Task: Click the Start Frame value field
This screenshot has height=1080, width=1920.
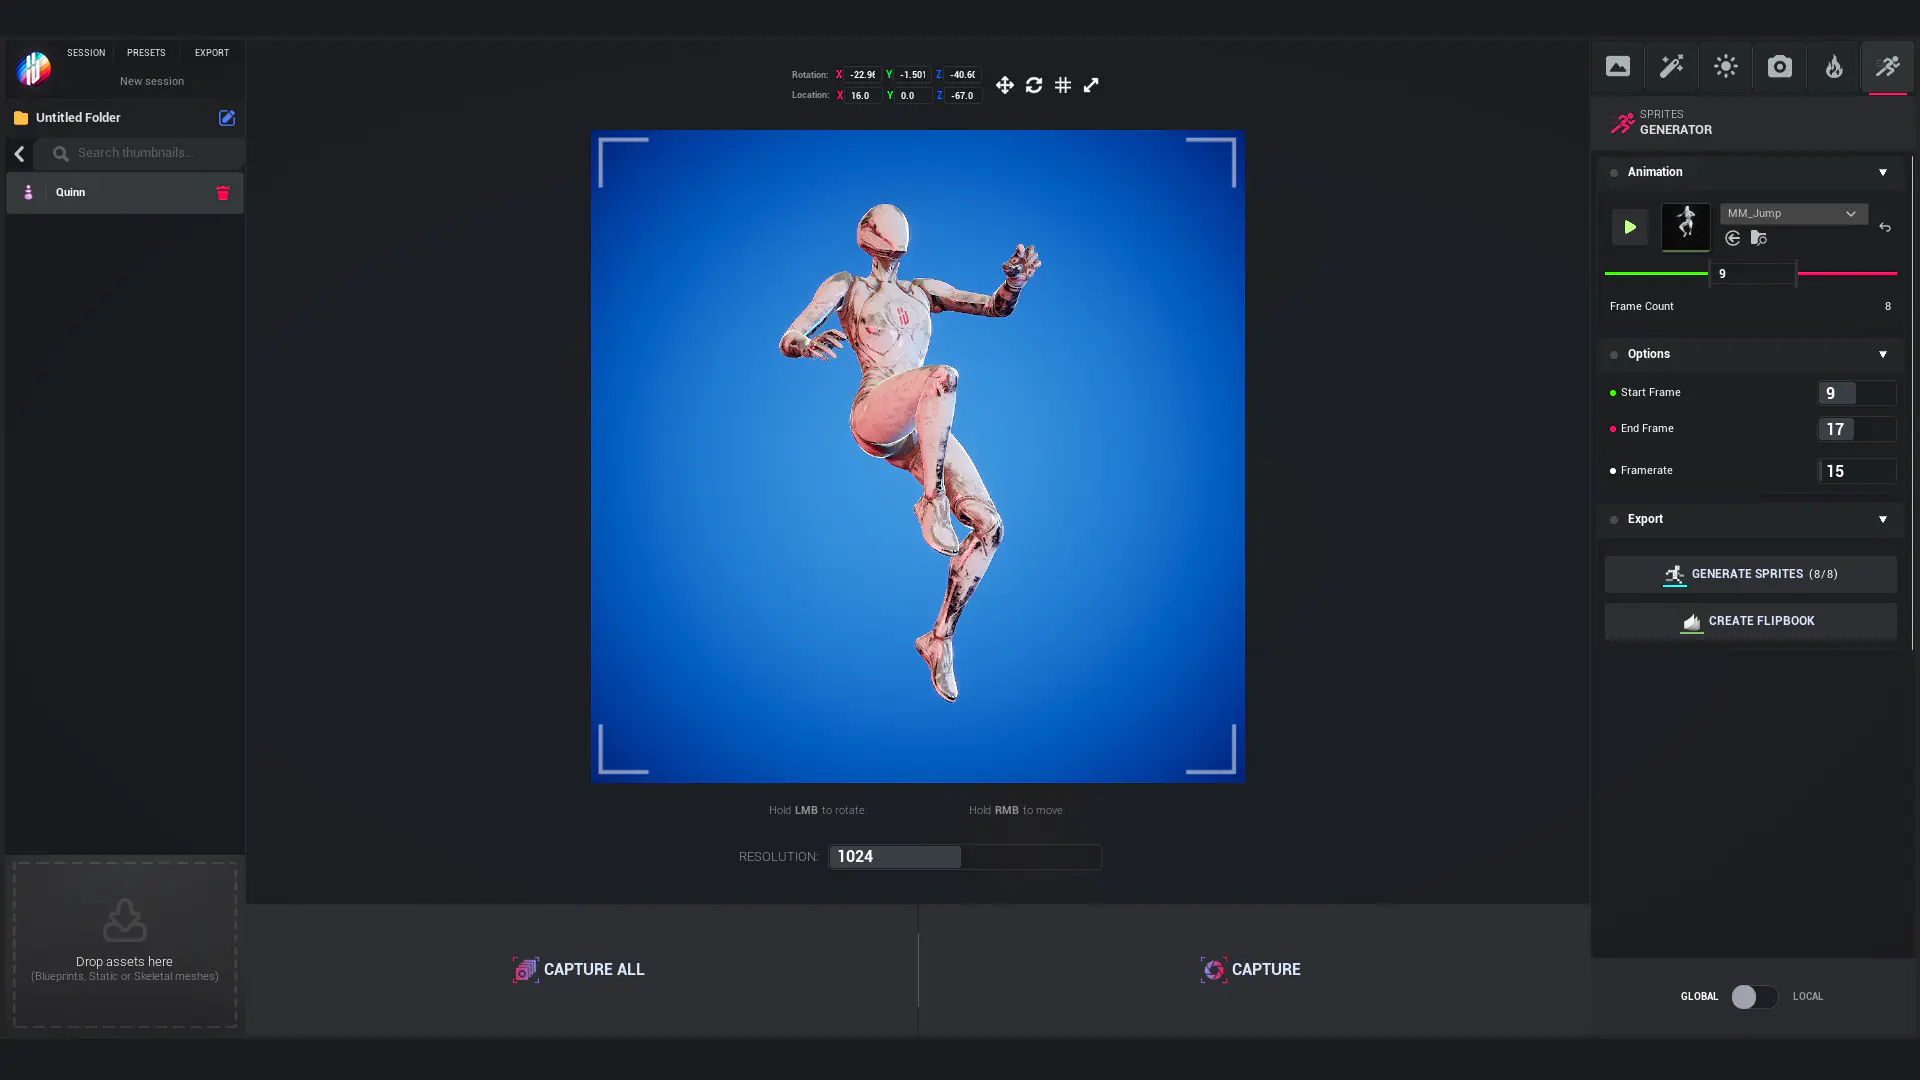Action: [1856, 394]
